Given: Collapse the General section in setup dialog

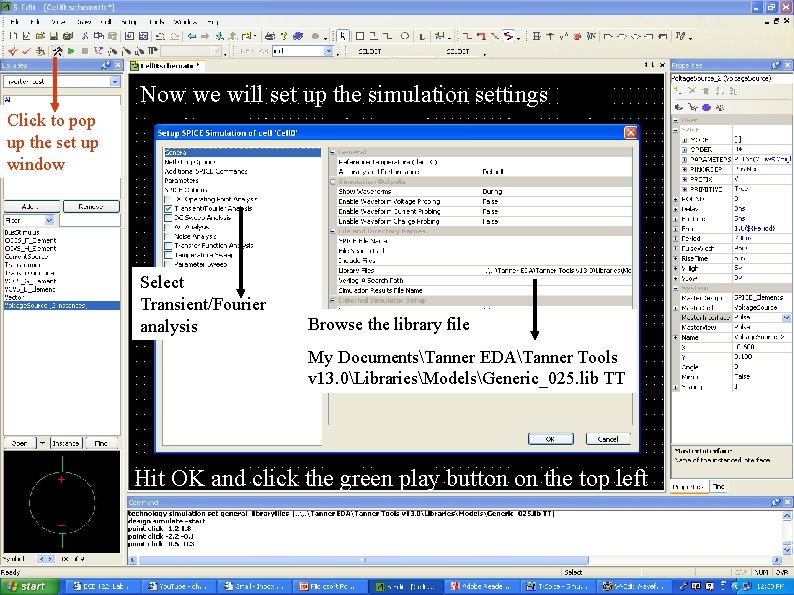Looking at the screenshot, I should 333,152.
